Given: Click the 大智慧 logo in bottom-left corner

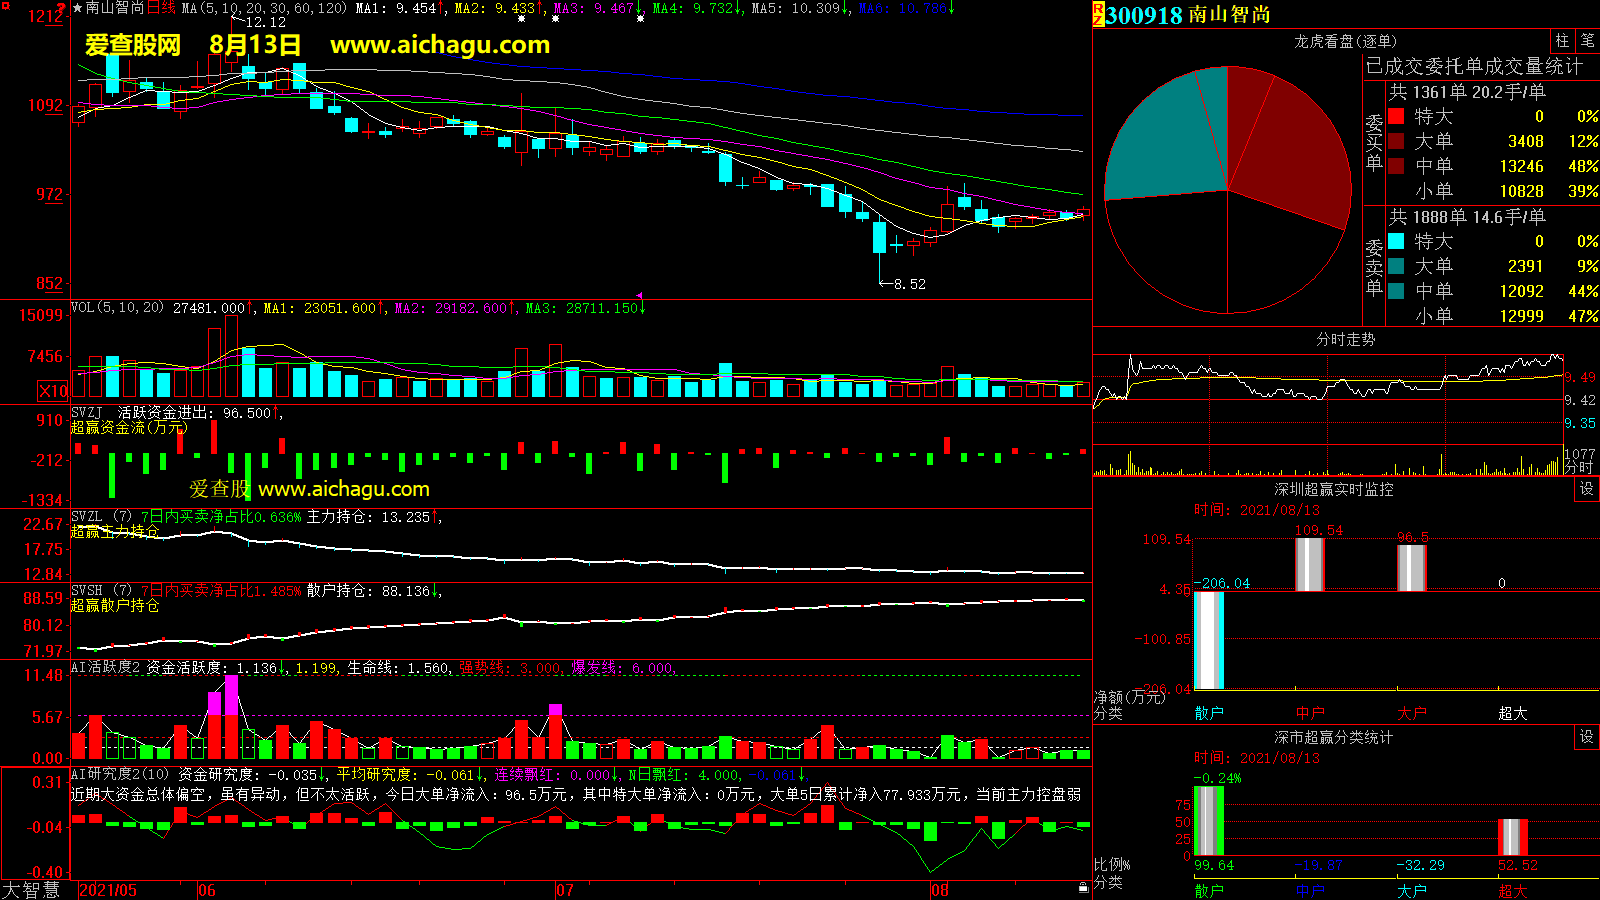Looking at the screenshot, I should (x=32, y=890).
